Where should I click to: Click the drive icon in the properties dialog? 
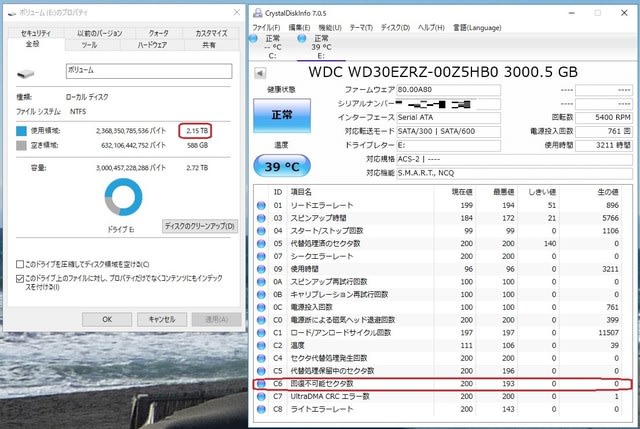coord(26,74)
